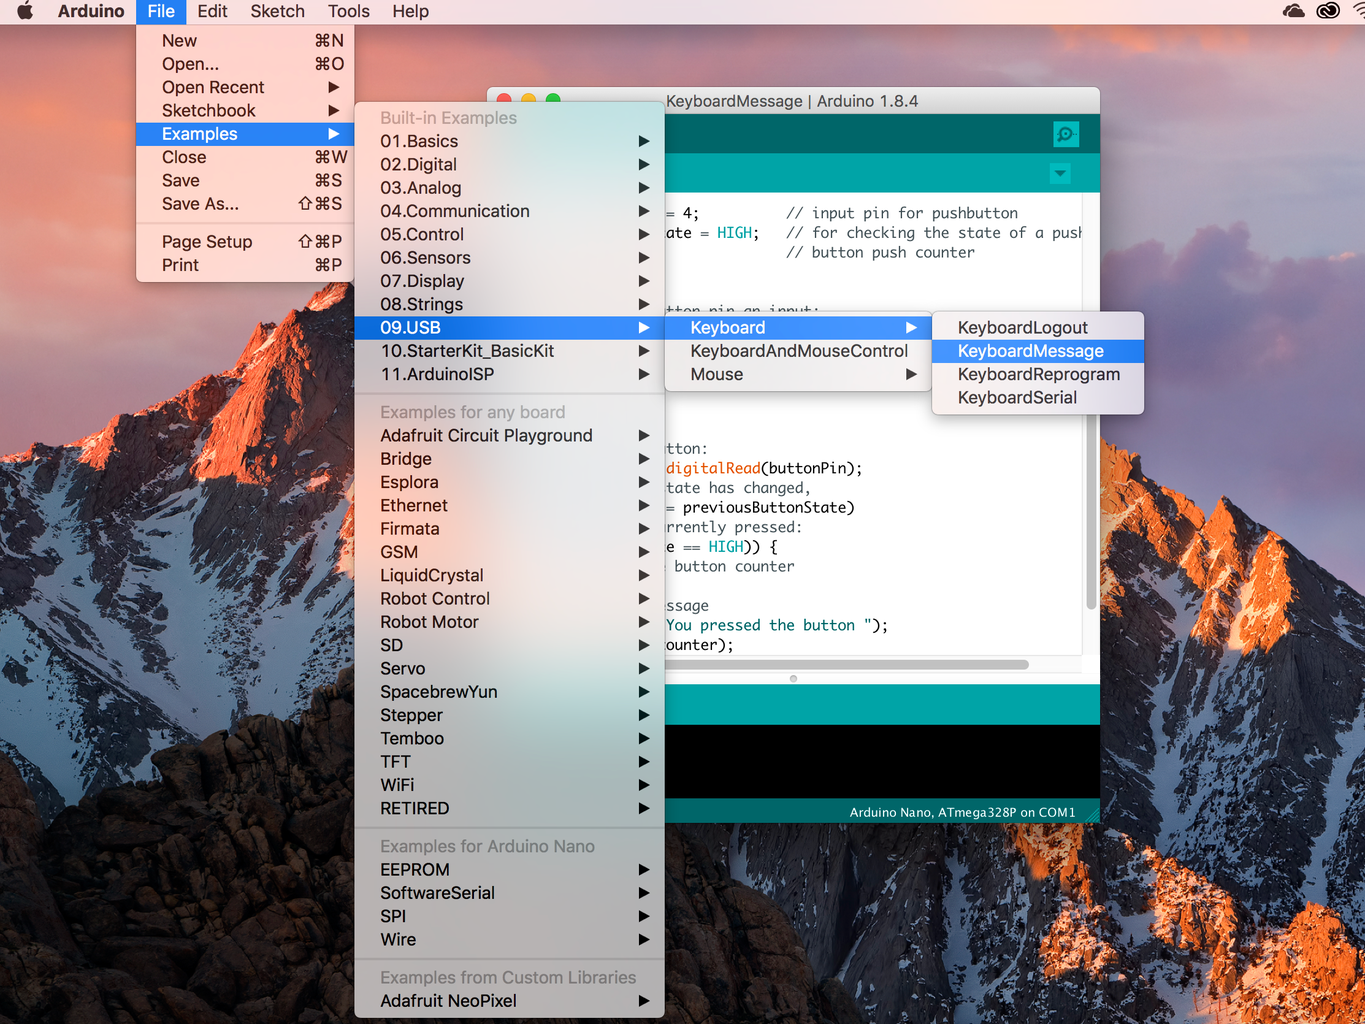Open the 11.ArduinoISP submenu

509,375
